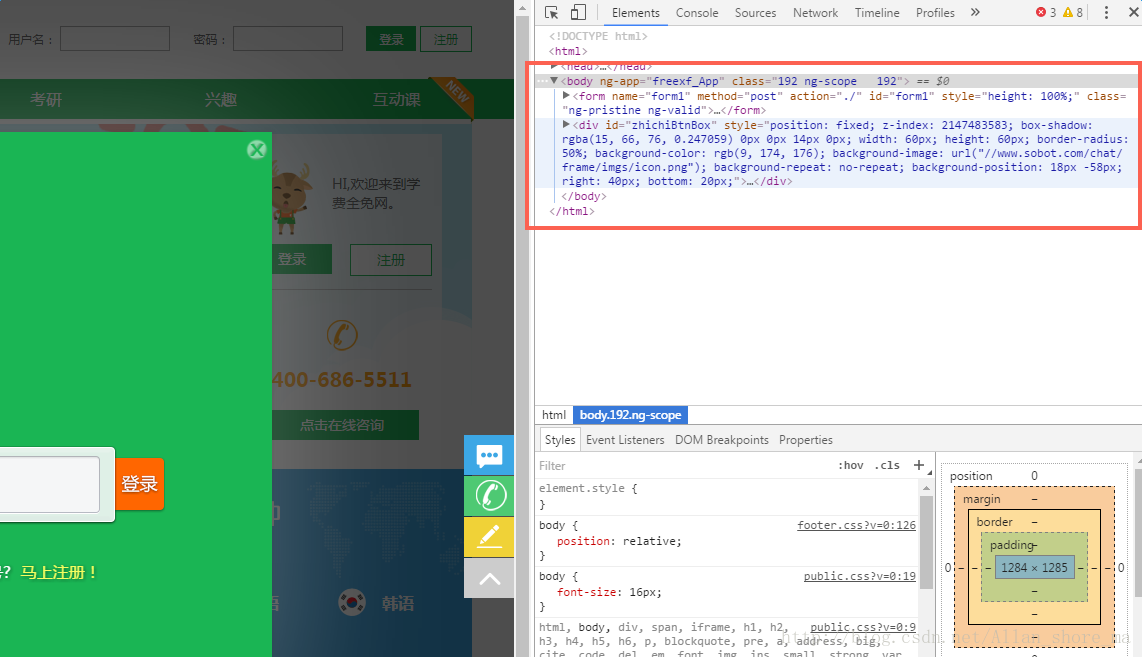Click the 密码 input field
Viewport: 1142px width, 657px height.
288,39
